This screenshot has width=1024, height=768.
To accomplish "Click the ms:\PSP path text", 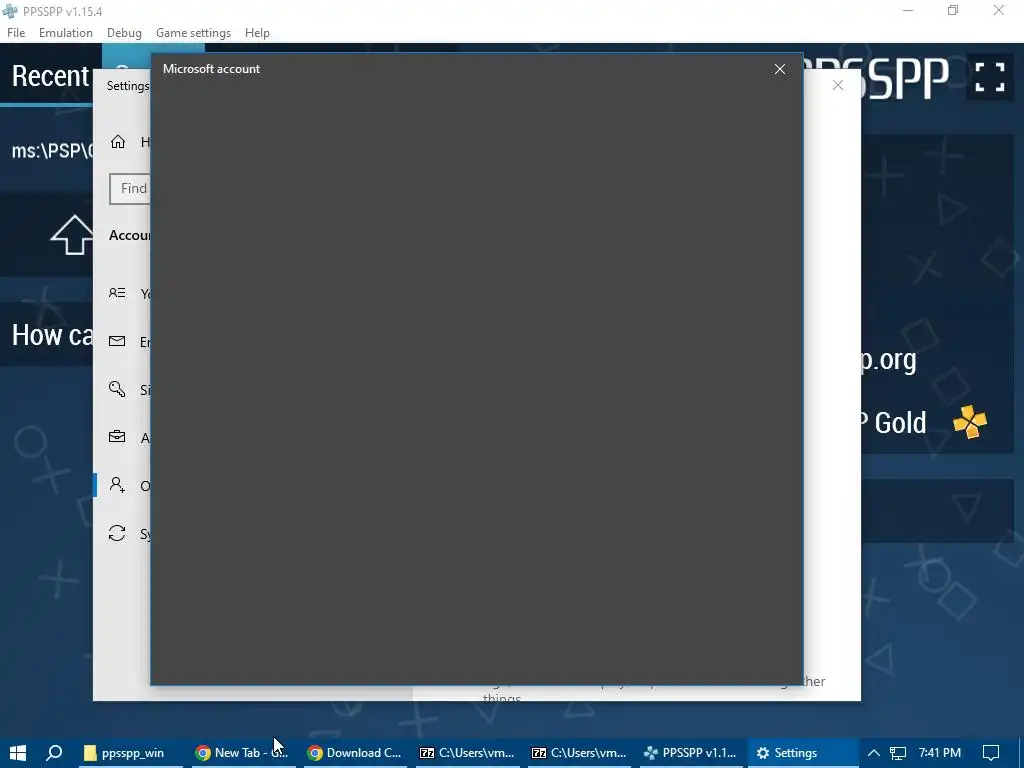I will point(52,150).
